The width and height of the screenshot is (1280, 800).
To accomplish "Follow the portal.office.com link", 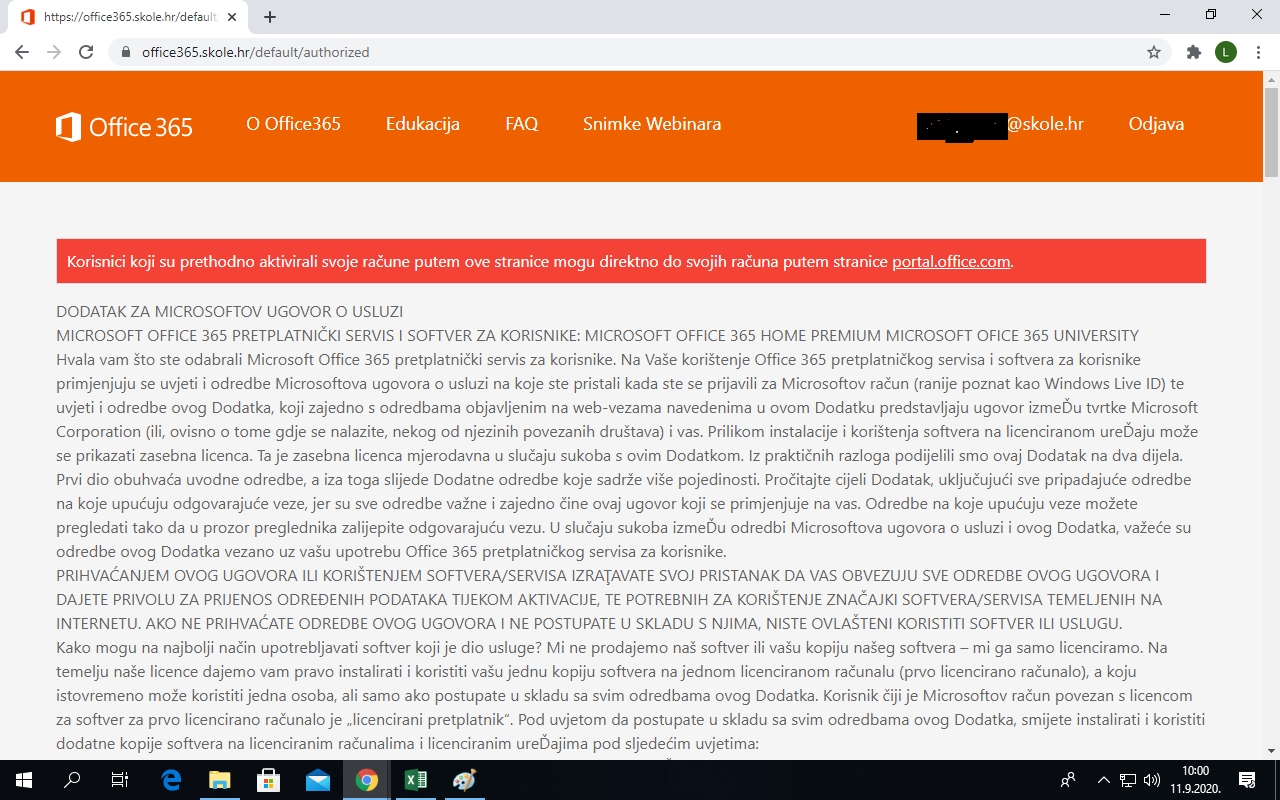I will (x=951, y=262).
